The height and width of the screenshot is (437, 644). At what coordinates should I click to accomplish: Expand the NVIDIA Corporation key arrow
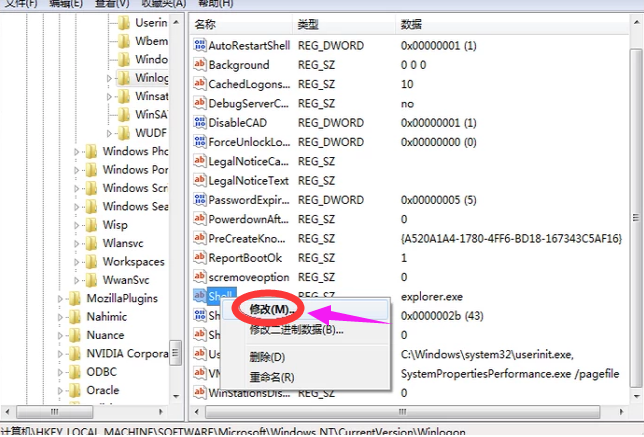[x=60, y=353]
